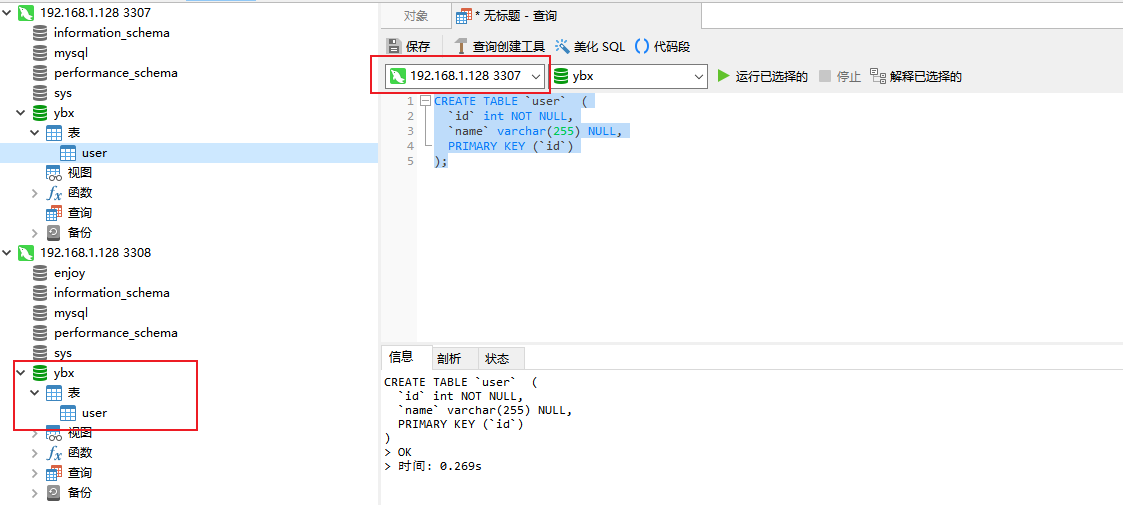This screenshot has width=1123, height=505.
Task: Click the Backup (备份) icon under 3307 ybx
Action: (54, 233)
